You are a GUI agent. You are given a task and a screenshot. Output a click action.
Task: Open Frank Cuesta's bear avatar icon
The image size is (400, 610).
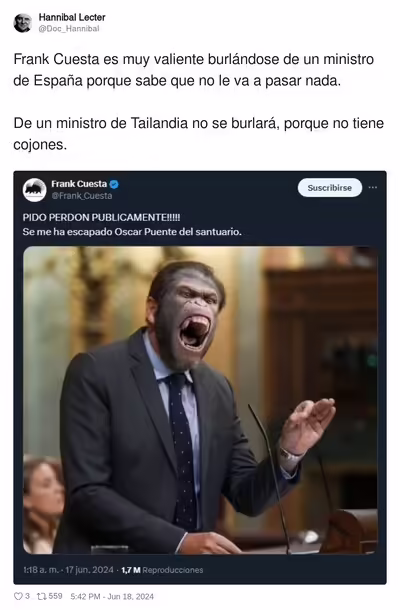(34, 190)
